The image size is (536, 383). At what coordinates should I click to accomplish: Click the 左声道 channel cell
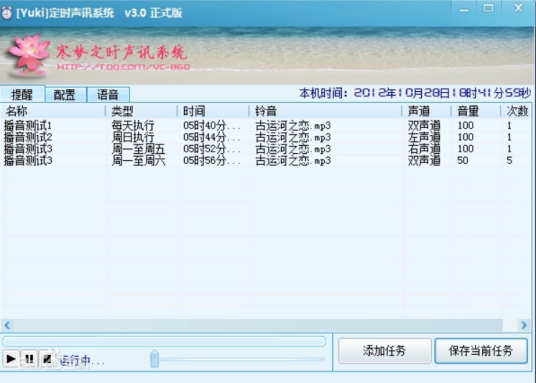(x=424, y=137)
